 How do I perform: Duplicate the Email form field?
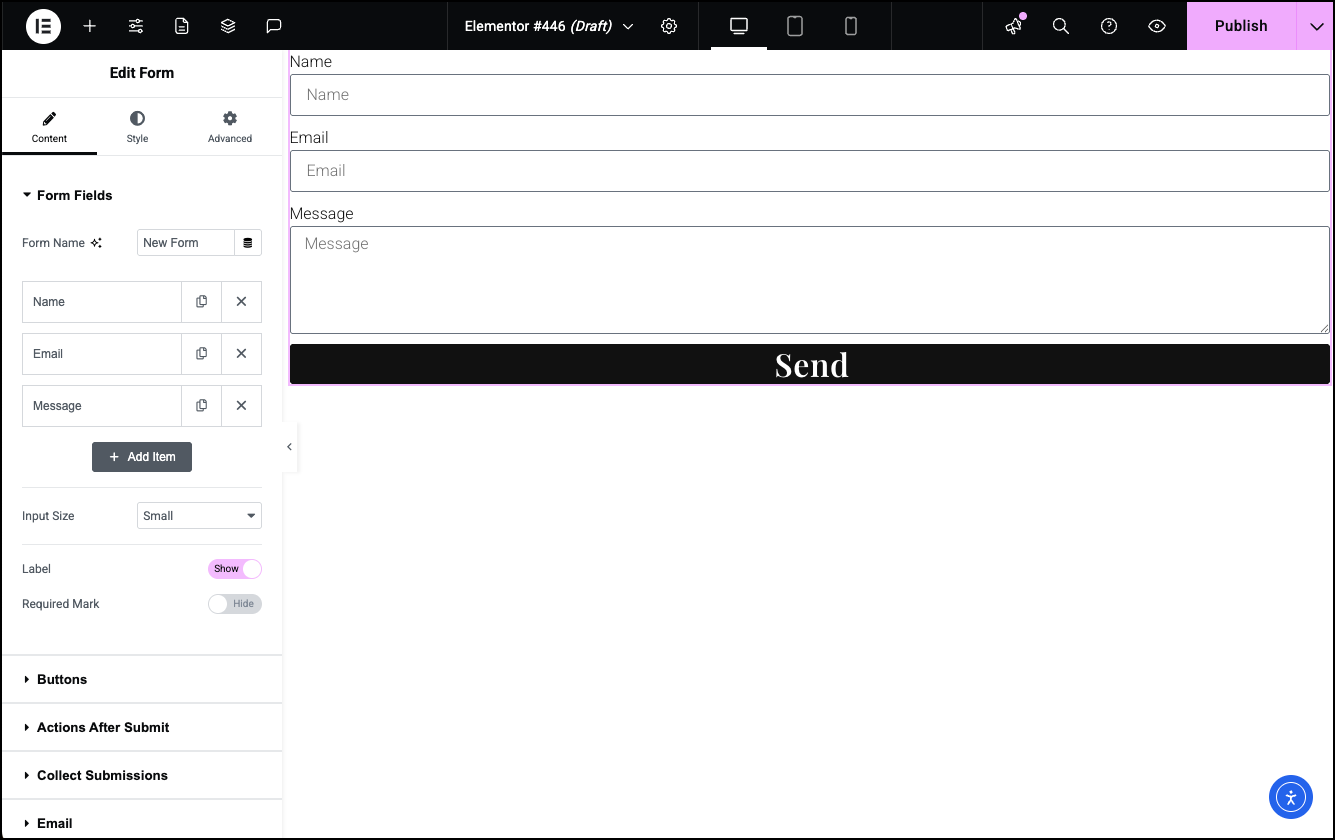point(202,354)
